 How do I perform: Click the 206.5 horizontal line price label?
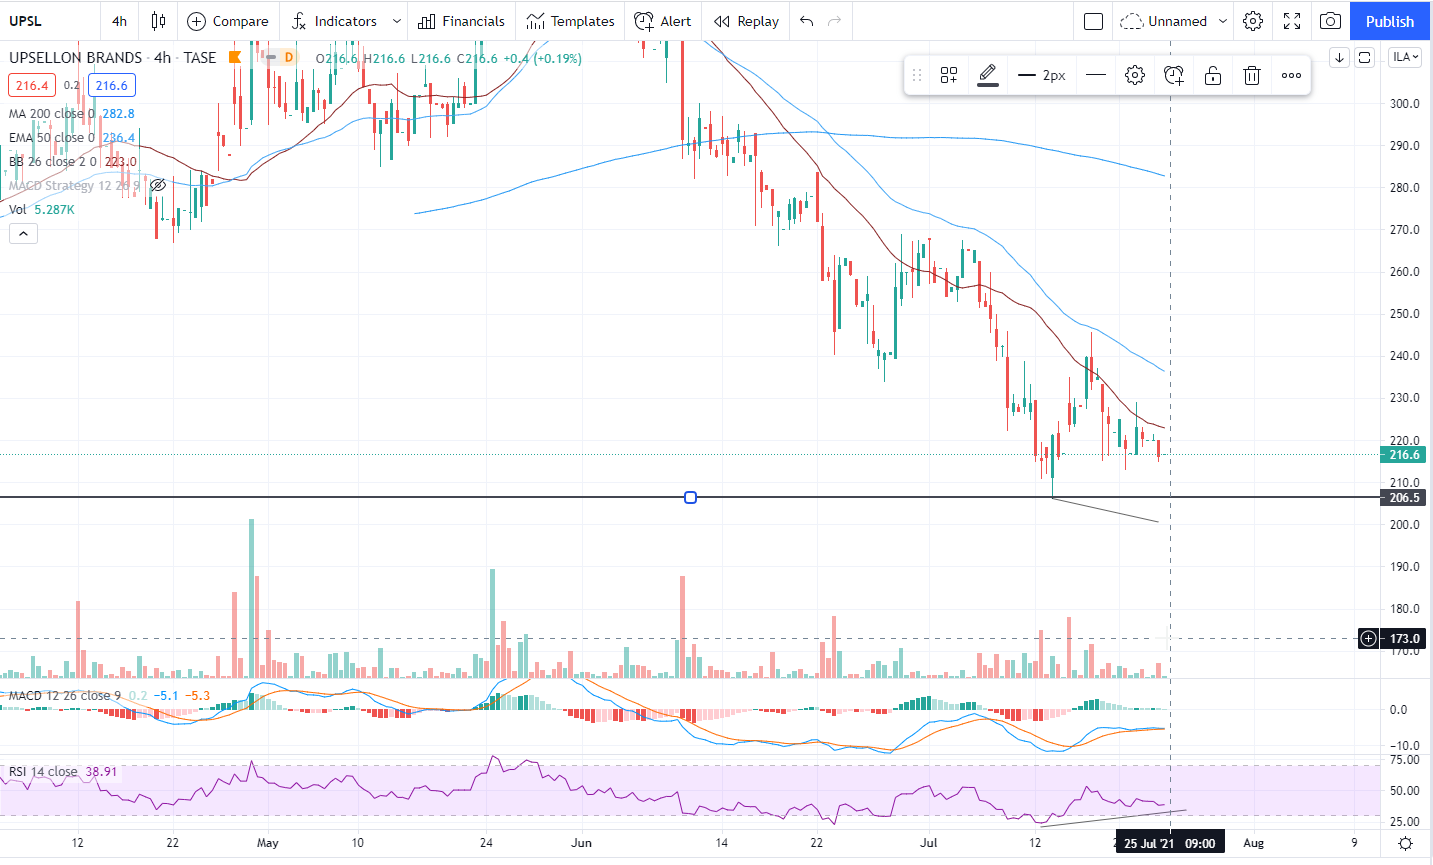(x=1404, y=498)
